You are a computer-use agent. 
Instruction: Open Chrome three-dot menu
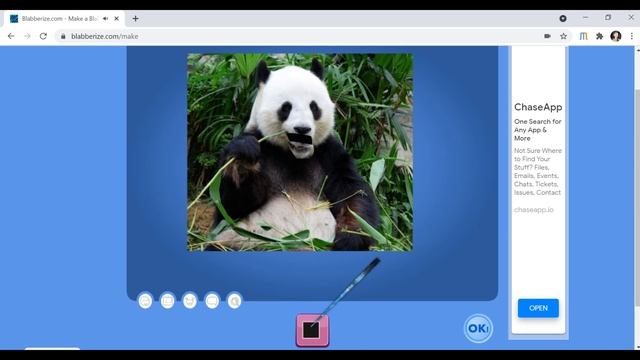point(632,36)
